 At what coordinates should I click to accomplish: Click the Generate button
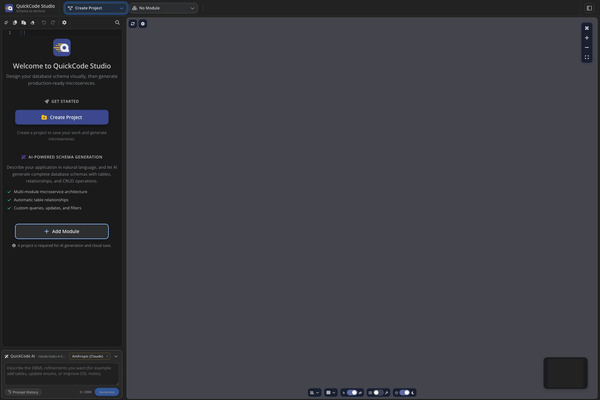(x=107, y=392)
